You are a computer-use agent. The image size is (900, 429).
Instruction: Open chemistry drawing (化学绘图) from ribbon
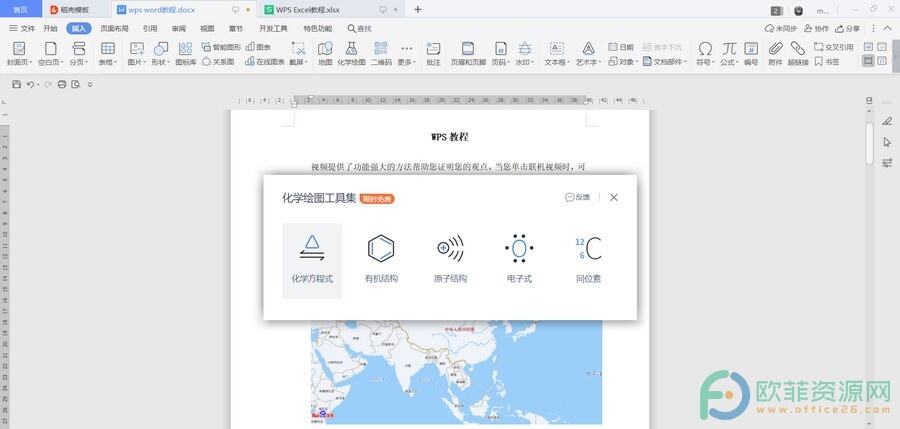(351, 53)
